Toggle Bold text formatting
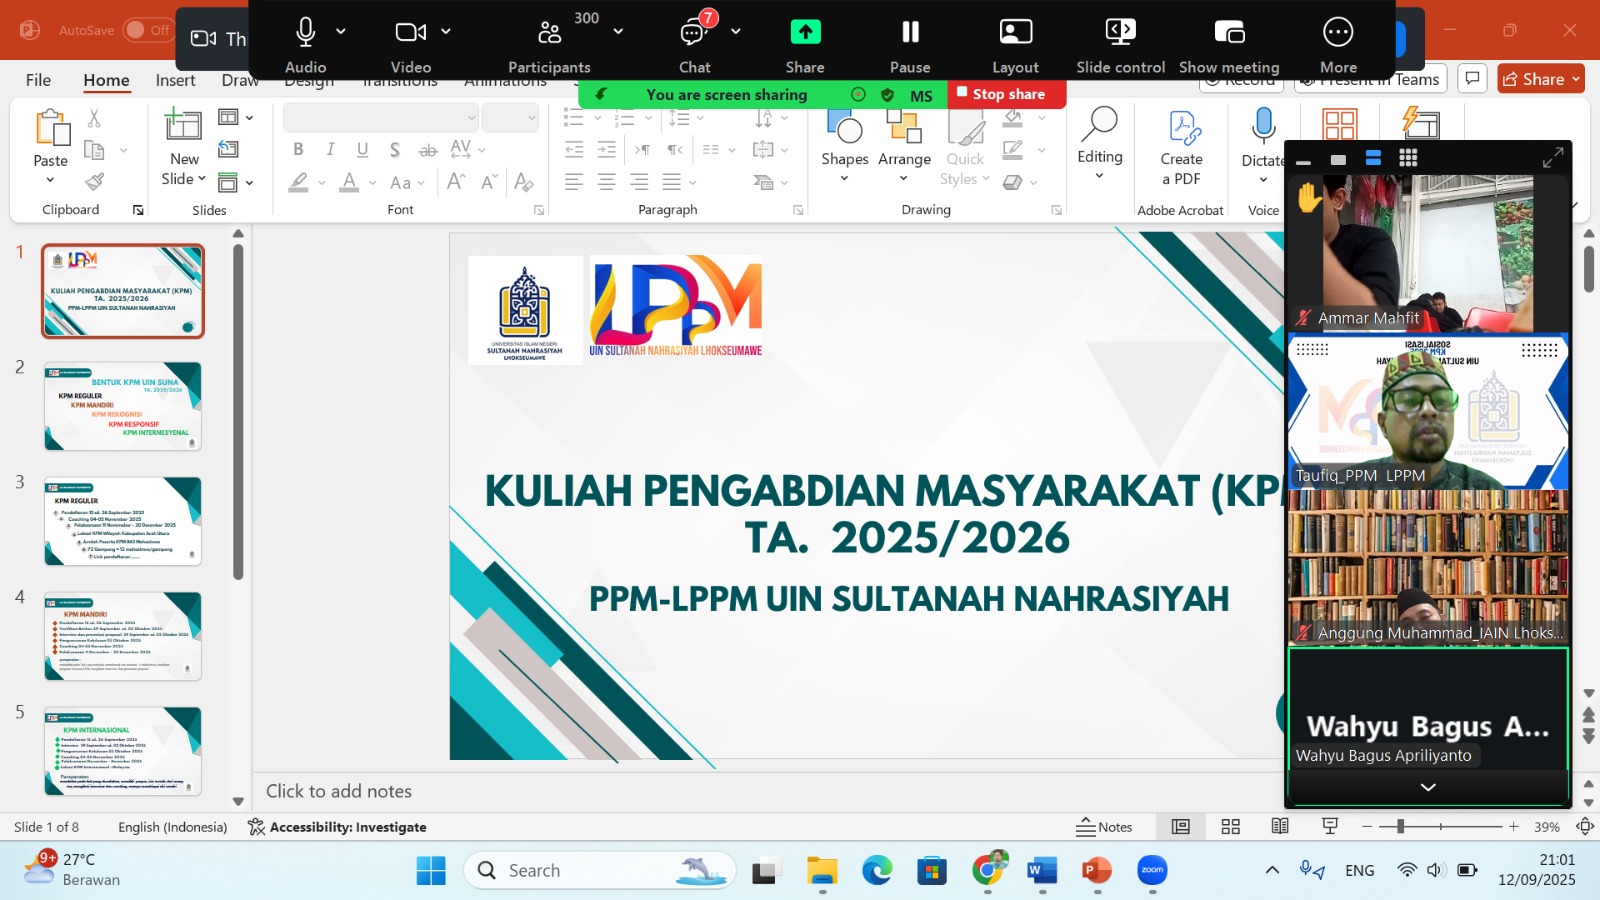Viewport: 1600px width, 900px height. 298,150
